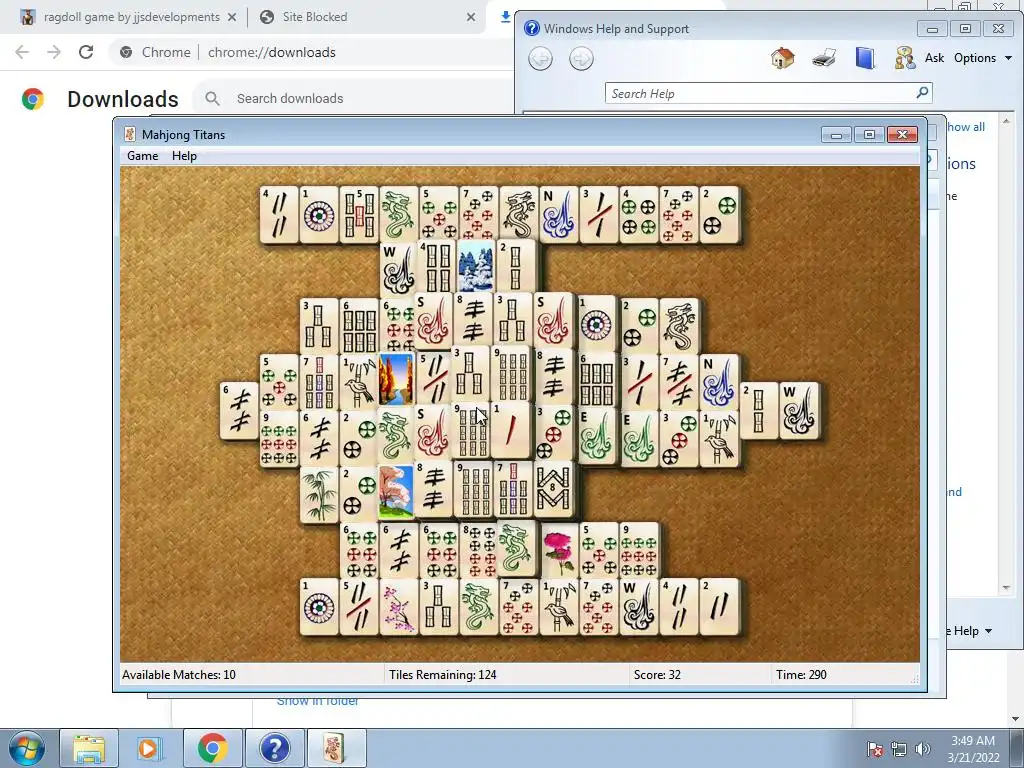Click the Chrome forward arrow
The width and height of the screenshot is (1024, 768).
54,52
